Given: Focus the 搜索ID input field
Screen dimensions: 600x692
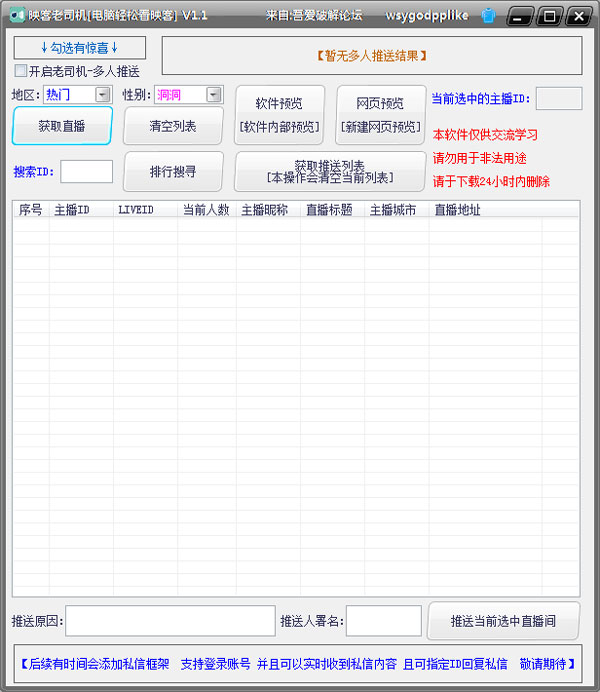Looking at the screenshot, I should [86, 172].
